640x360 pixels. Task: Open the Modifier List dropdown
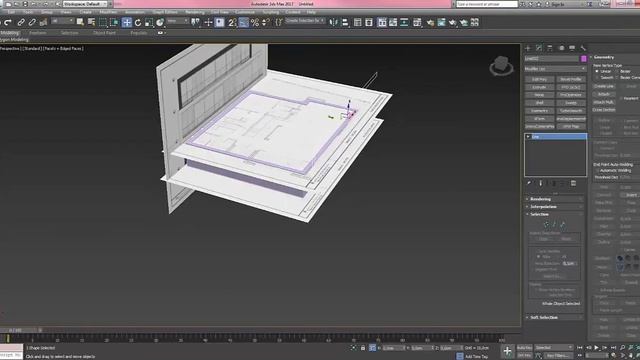555,69
